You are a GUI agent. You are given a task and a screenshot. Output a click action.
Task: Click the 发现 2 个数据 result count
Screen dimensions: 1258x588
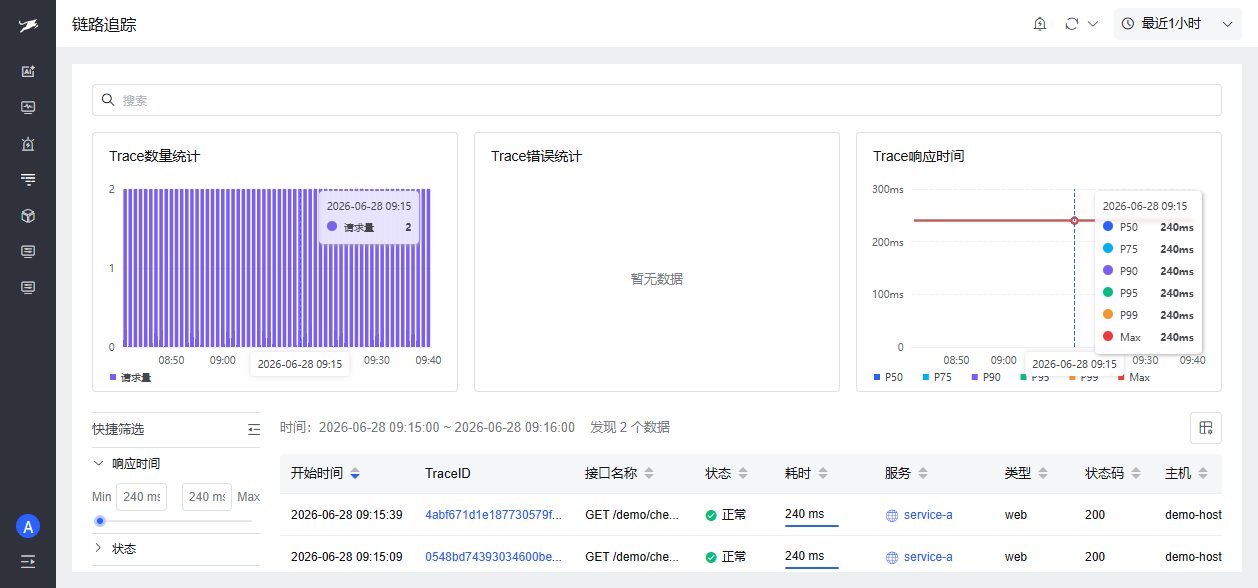pyautogui.click(x=630, y=427)
